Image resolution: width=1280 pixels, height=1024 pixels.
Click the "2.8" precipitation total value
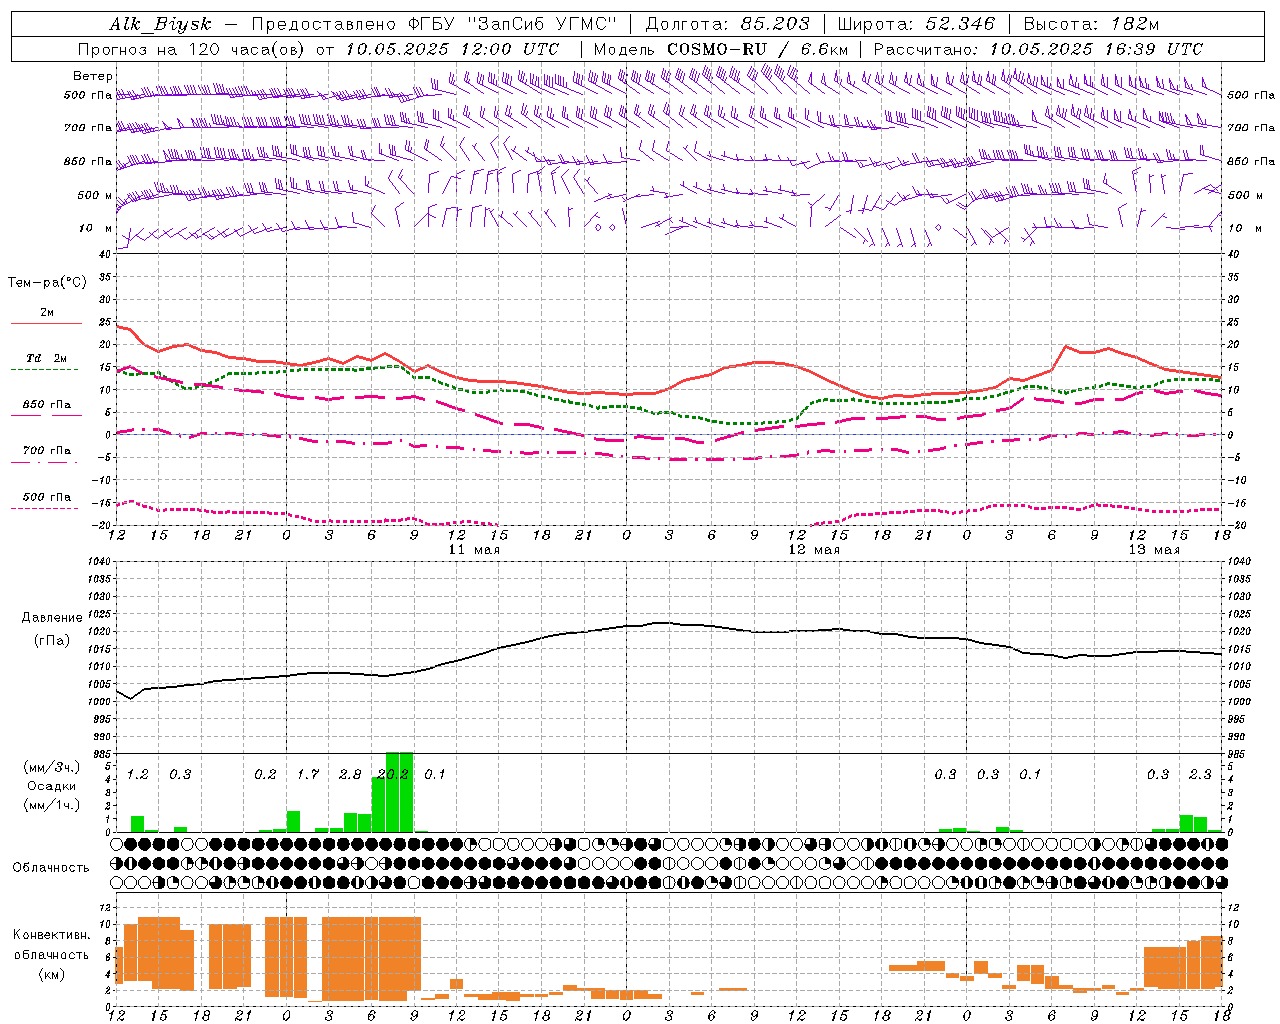tap(350, 774)
